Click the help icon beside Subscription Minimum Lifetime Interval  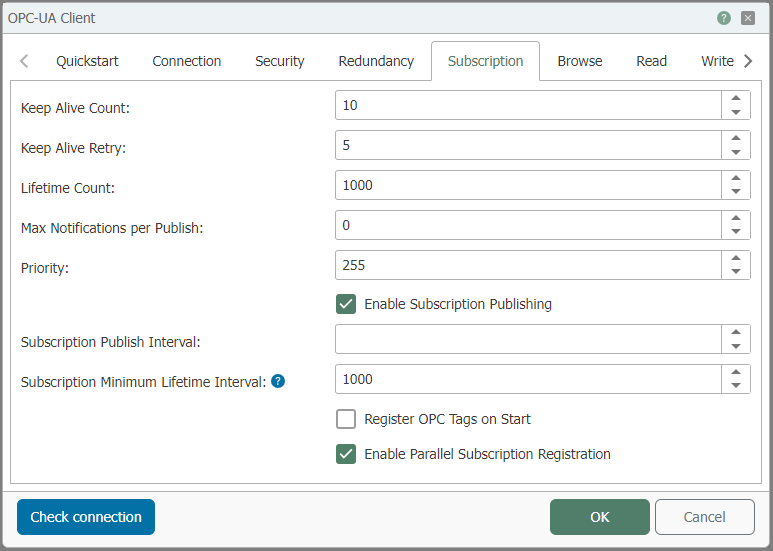pos(278,381)
